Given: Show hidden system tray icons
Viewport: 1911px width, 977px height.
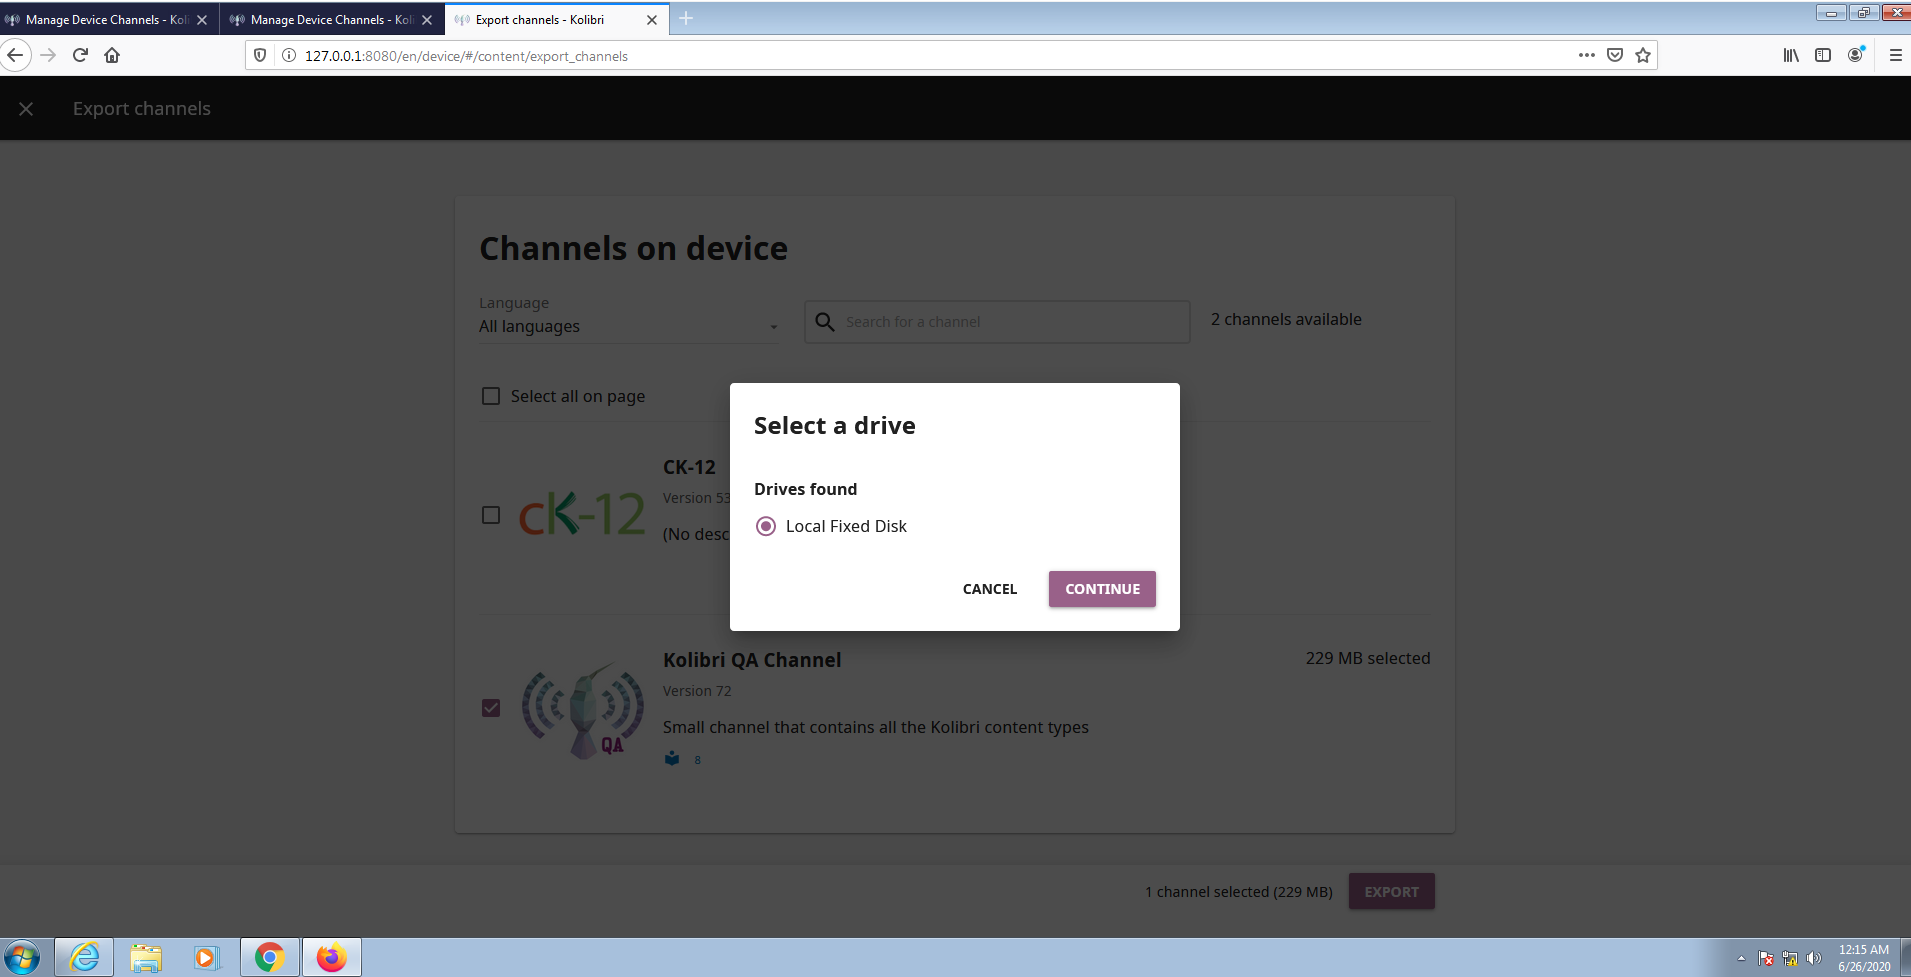Looking at the screenshot, I should pos(1741,959).
